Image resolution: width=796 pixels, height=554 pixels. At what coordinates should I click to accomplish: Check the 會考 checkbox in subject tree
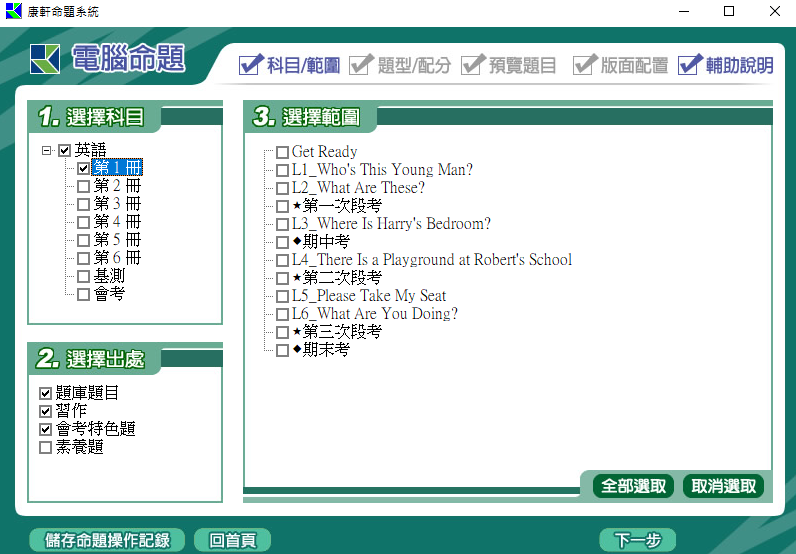click(83, 294)
